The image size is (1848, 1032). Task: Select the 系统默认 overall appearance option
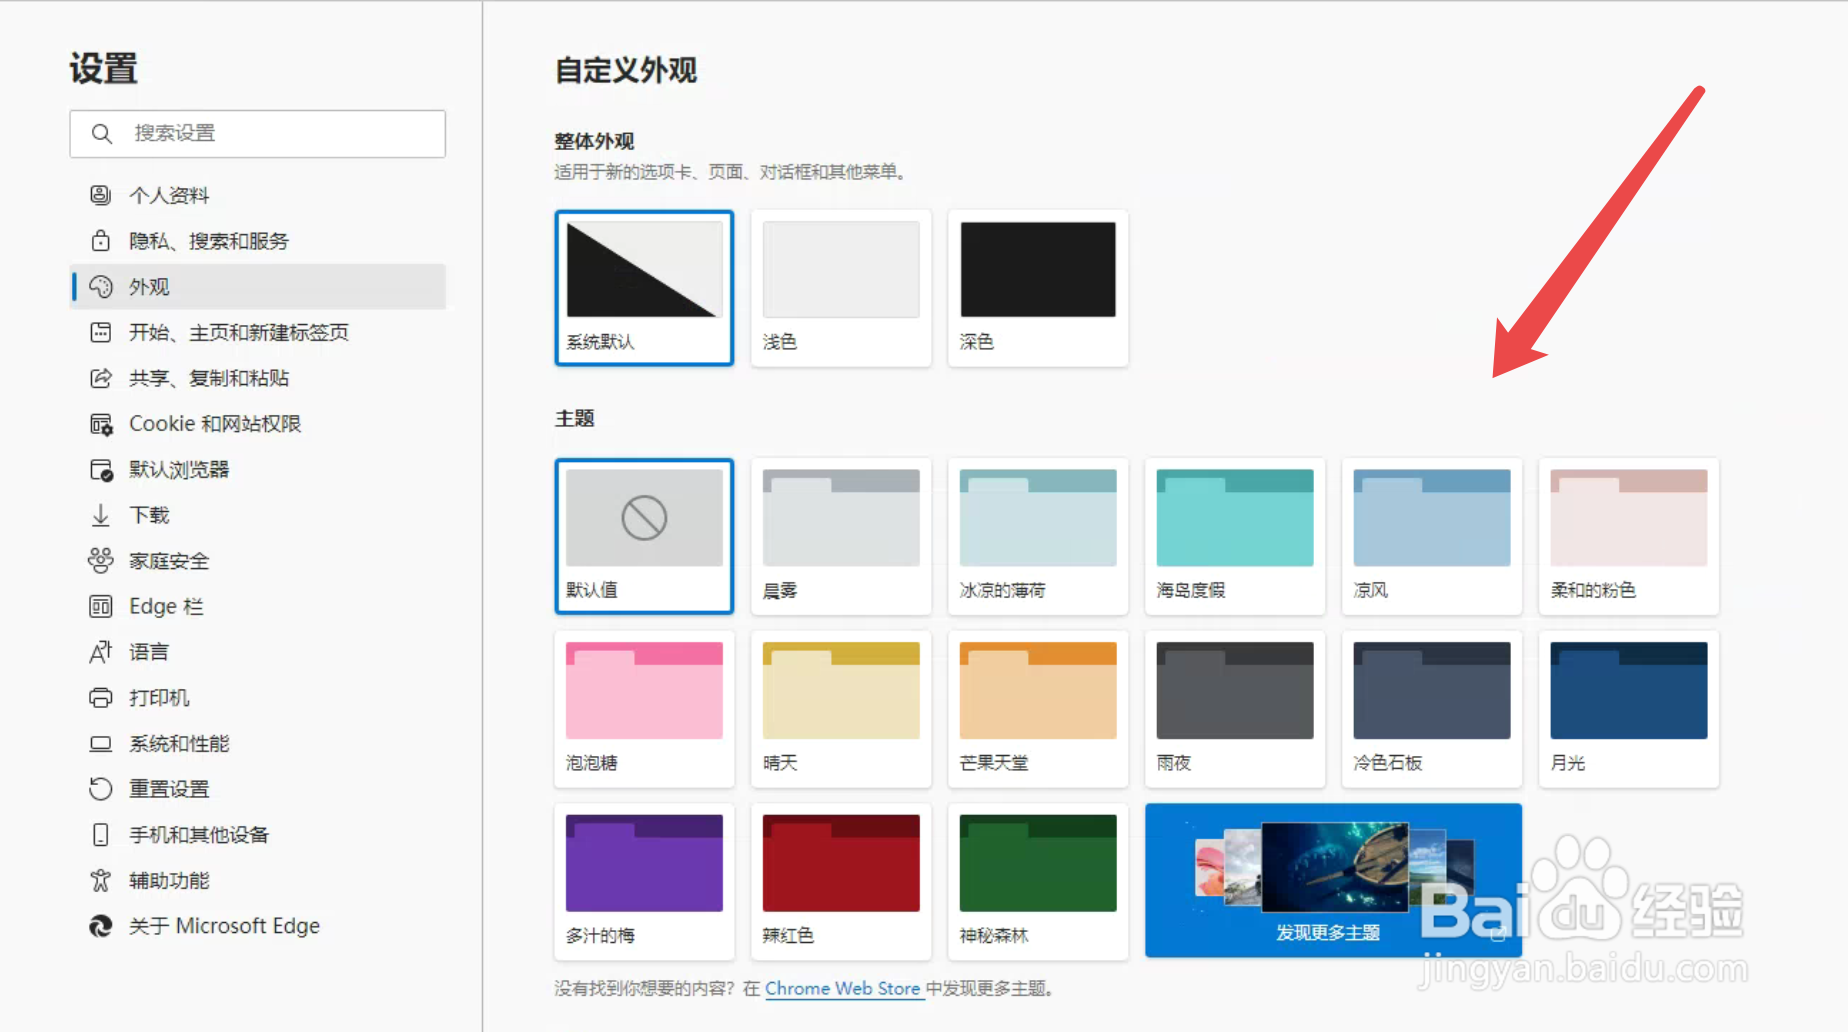pos(643,288)
